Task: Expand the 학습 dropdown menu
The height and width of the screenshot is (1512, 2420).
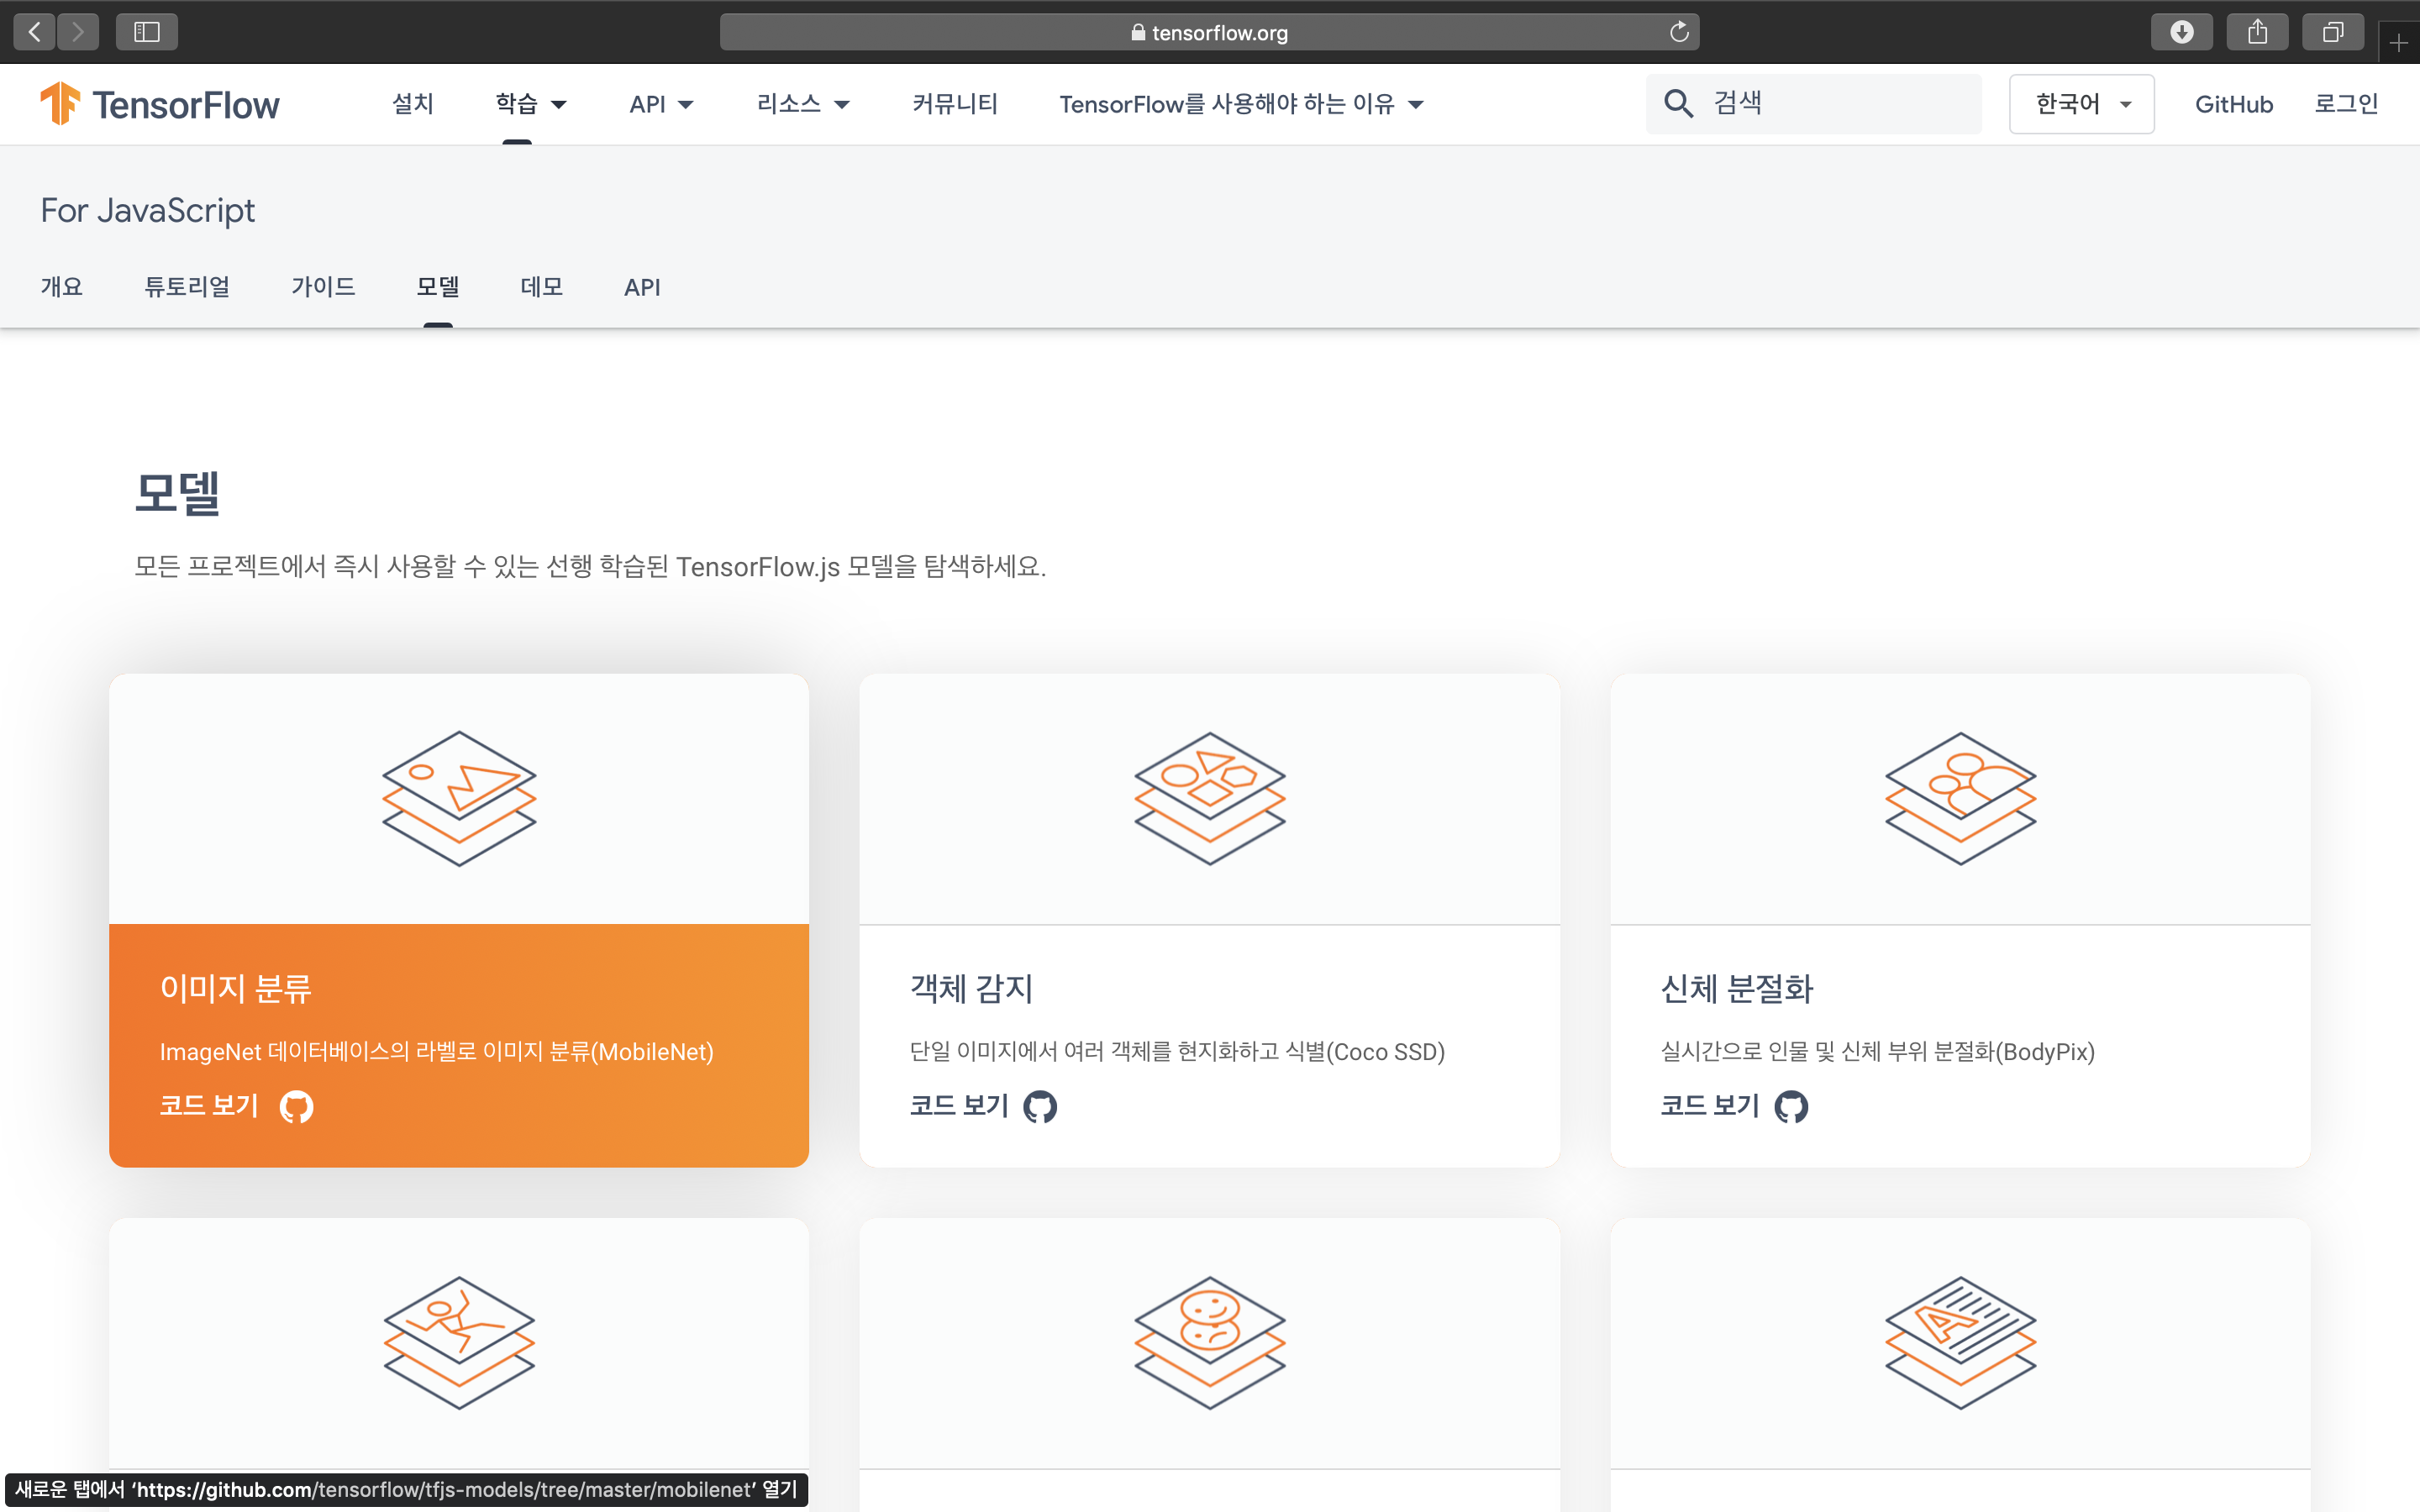Action: coord(531,104)
